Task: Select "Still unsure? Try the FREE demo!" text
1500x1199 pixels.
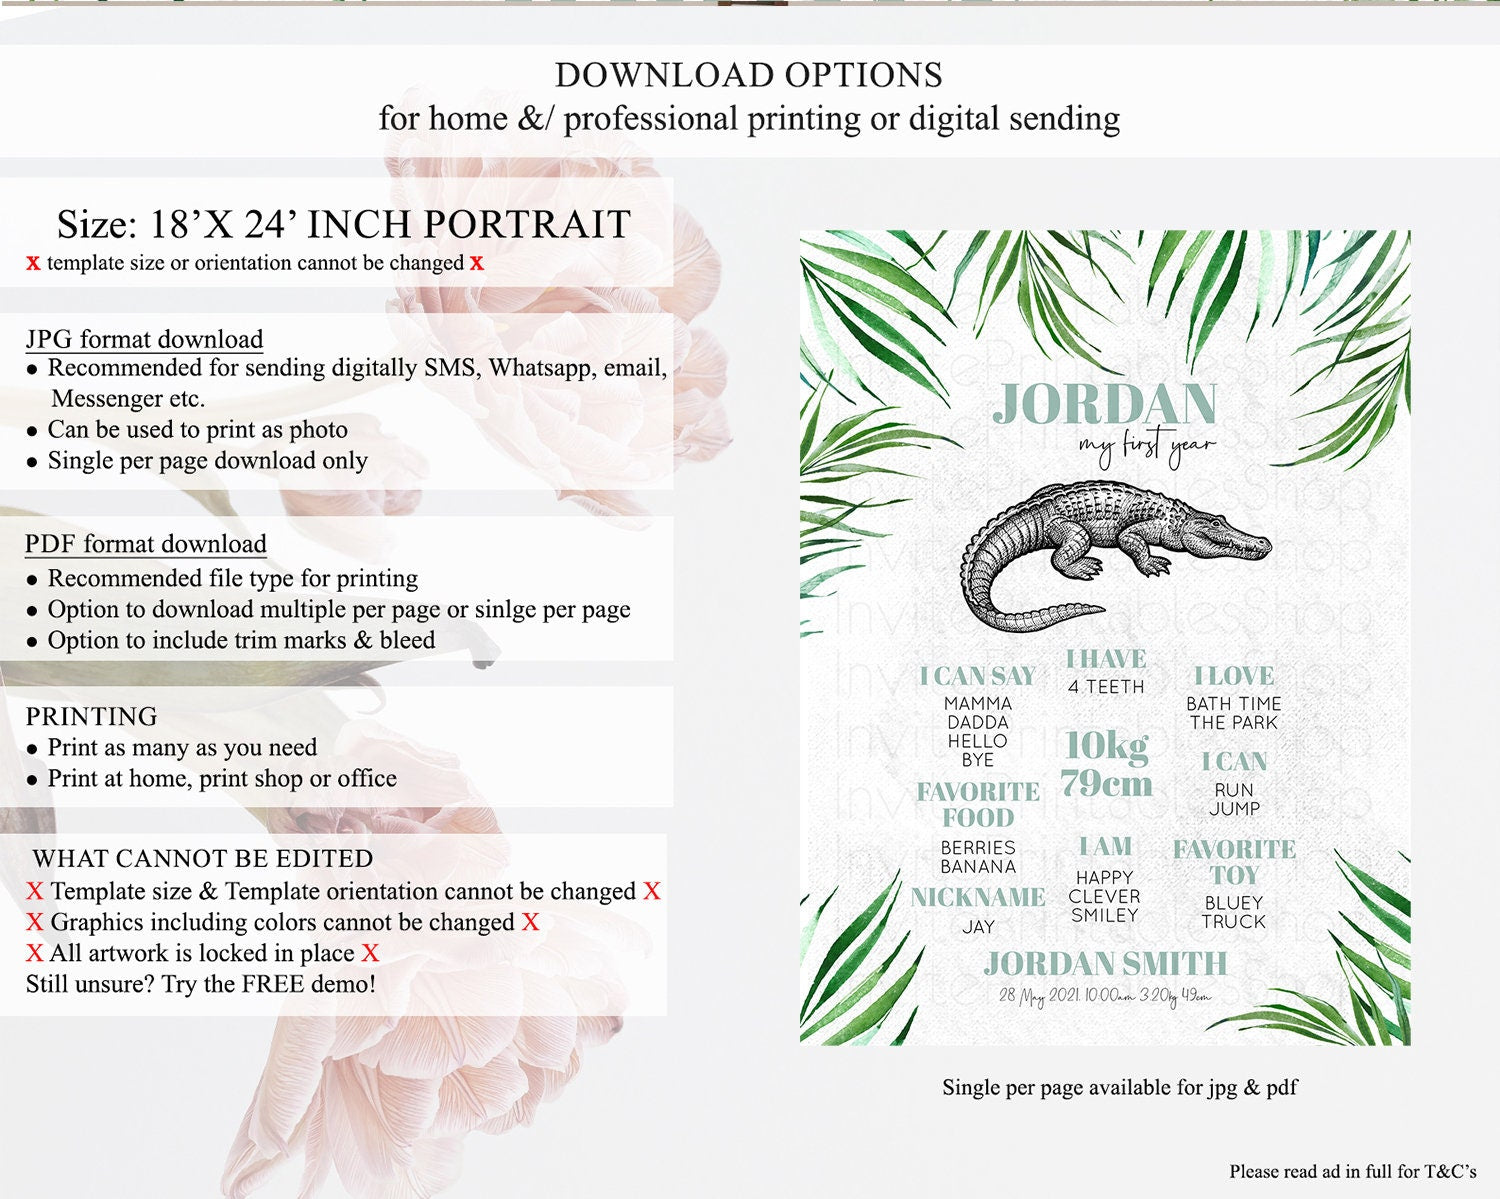Action: tap(201, 984)
